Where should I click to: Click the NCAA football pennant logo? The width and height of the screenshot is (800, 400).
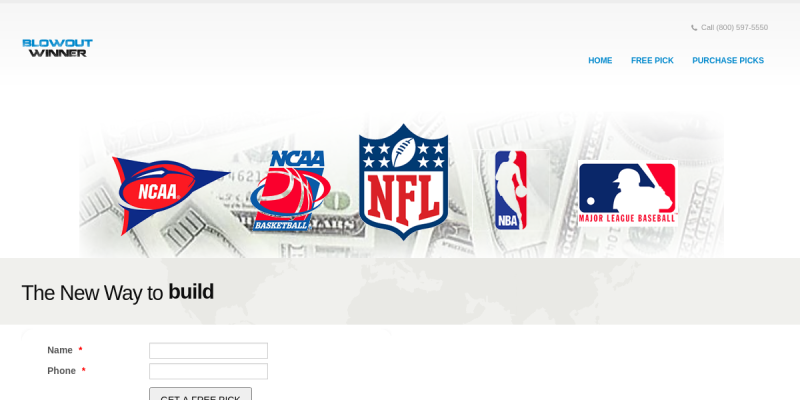click(x=170, y=196)
